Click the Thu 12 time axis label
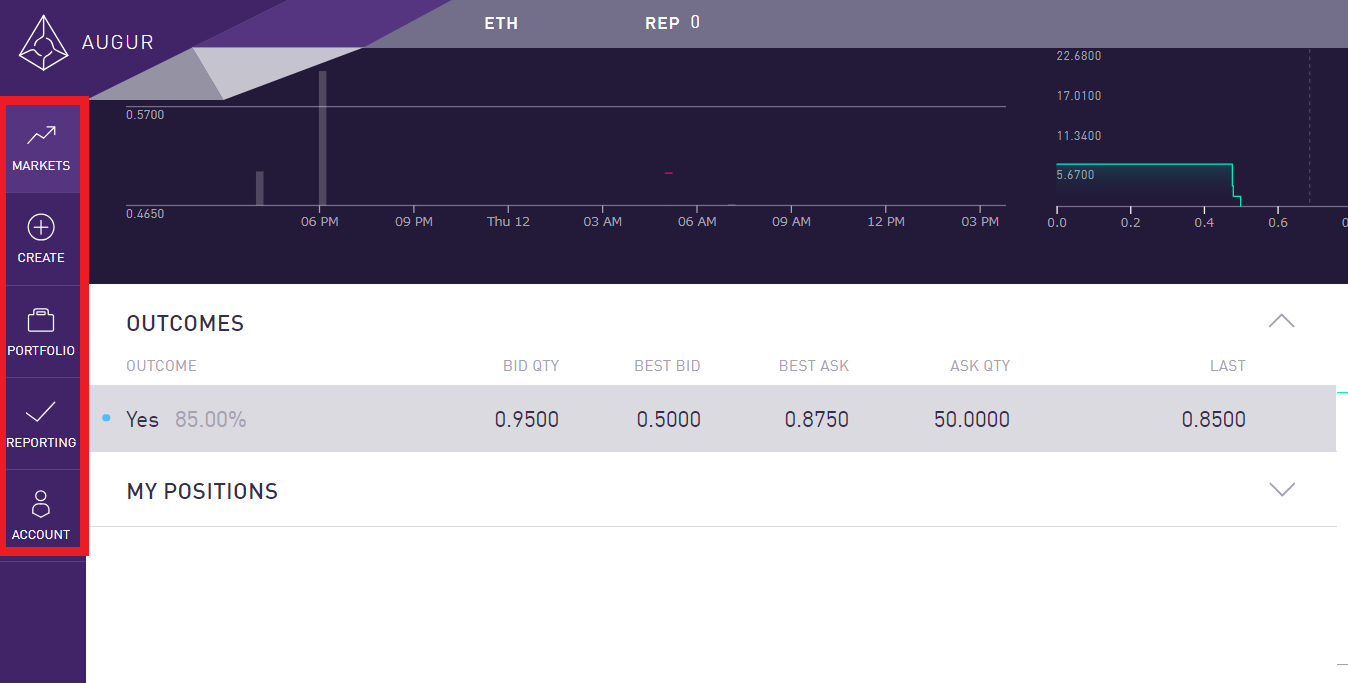 pyautogui.click(x=508, y=222)
